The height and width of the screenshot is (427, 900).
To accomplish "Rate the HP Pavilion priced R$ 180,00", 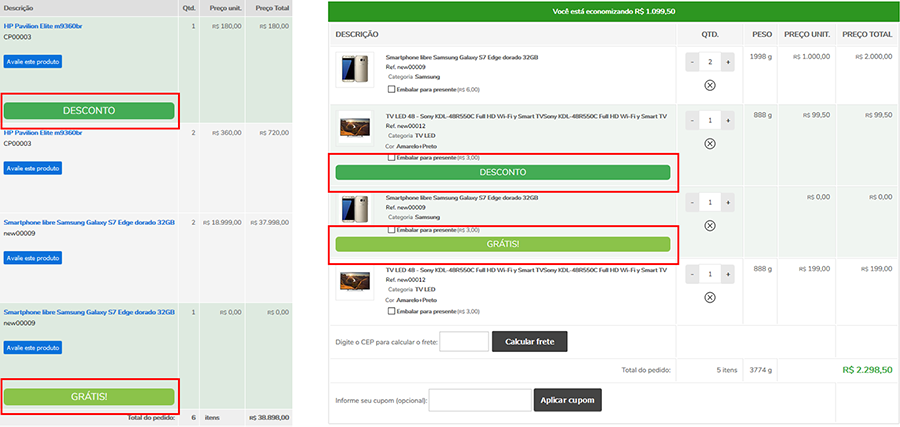I will point(33,61).
